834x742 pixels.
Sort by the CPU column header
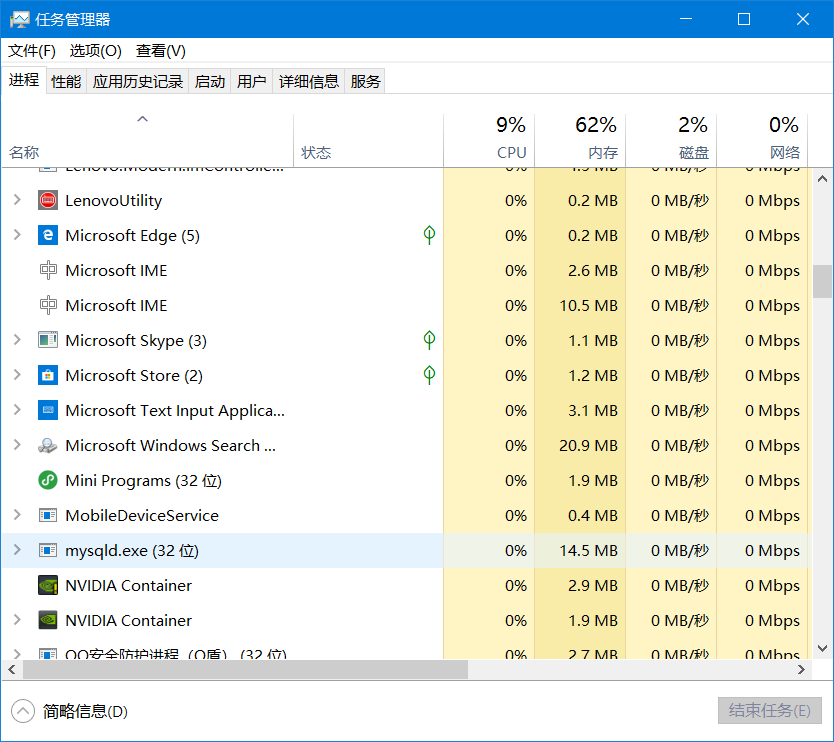(489, 140)
